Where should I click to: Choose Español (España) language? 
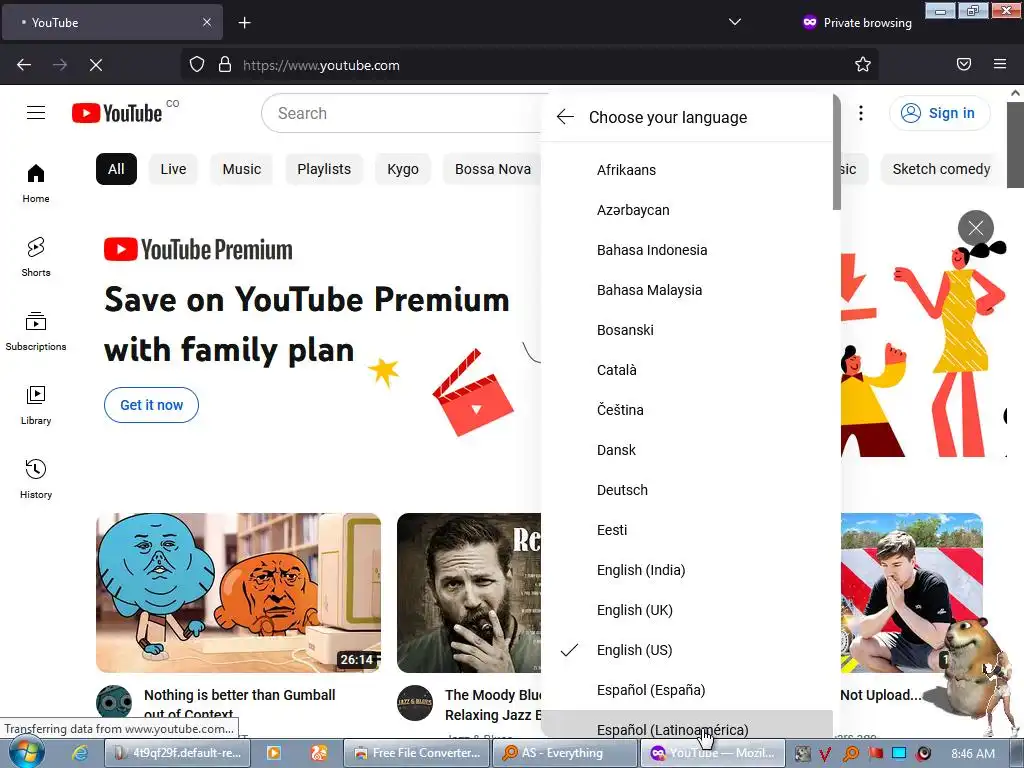pos(687,690)
